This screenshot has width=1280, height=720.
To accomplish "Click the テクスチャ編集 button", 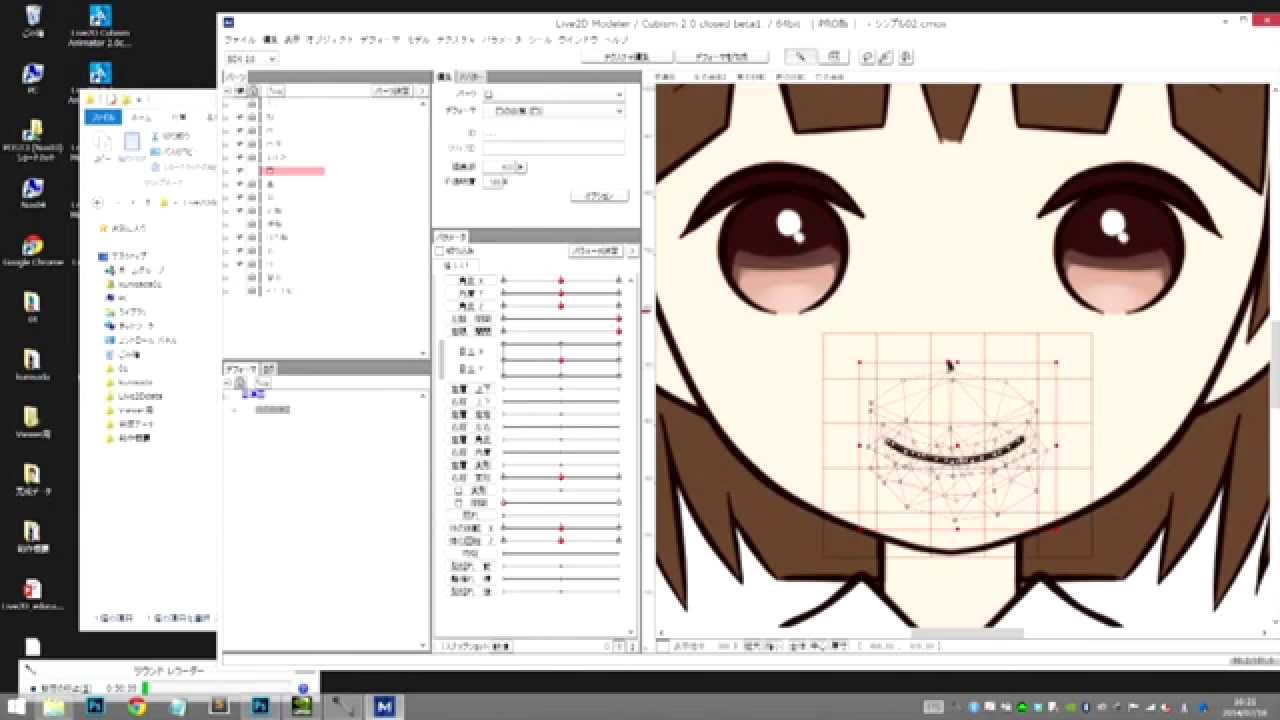I will [x=626, y=57].
